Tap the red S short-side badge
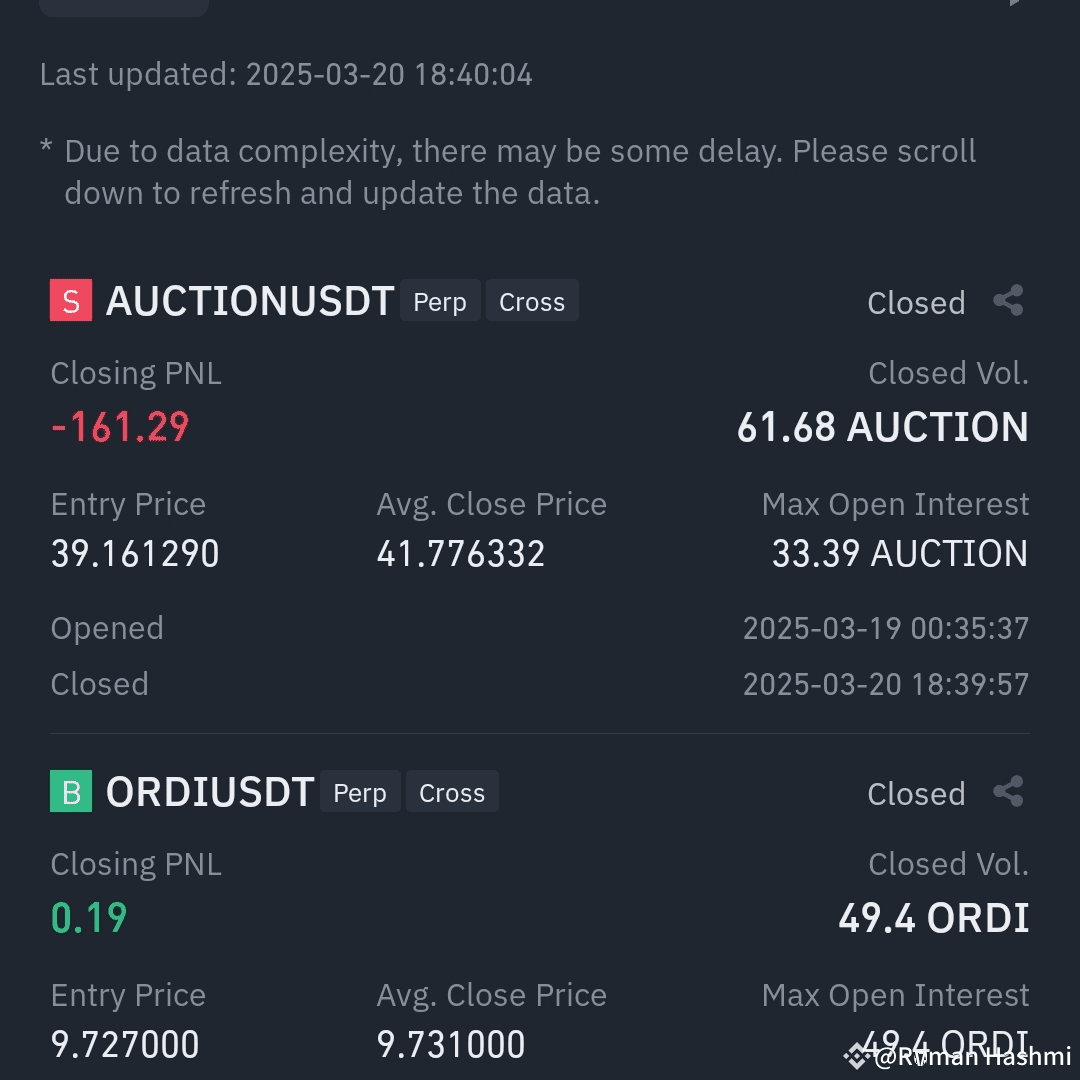Screen dimensions: 1080x1080 (71, 300)
